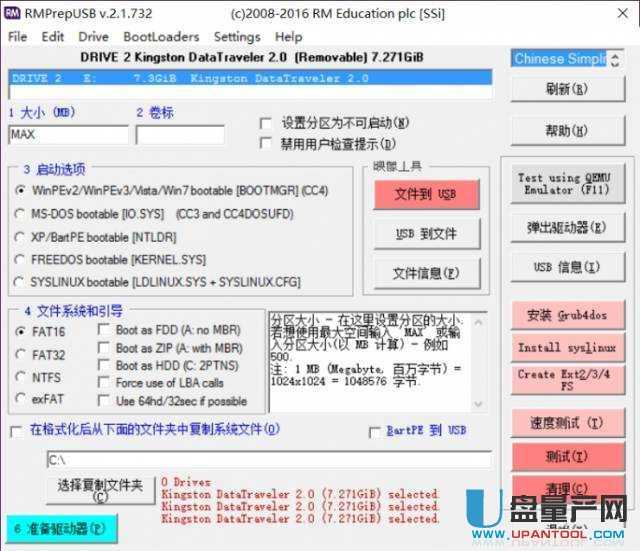
Task: Open the BootLoaders menu
Action: click(x=161, y=37)
